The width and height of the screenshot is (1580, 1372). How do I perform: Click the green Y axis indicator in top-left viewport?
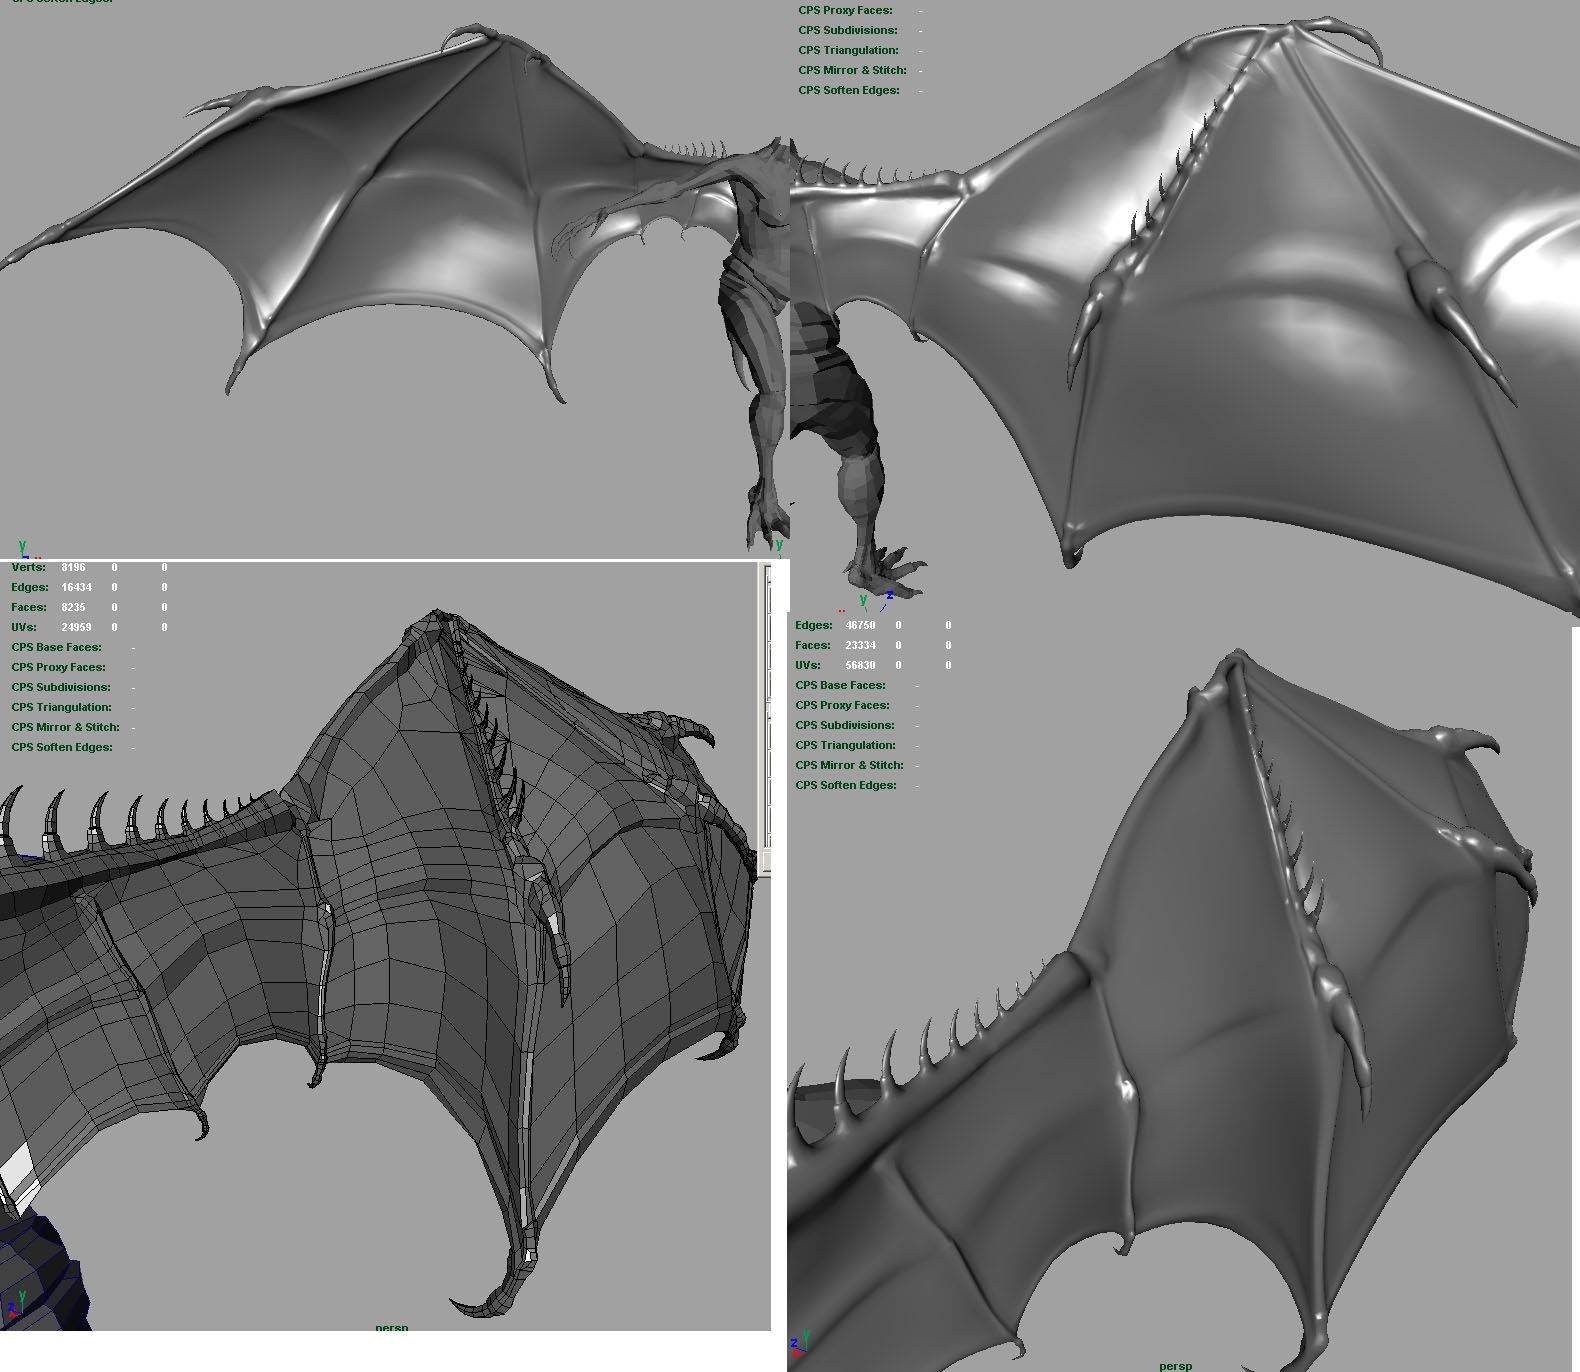22,547
